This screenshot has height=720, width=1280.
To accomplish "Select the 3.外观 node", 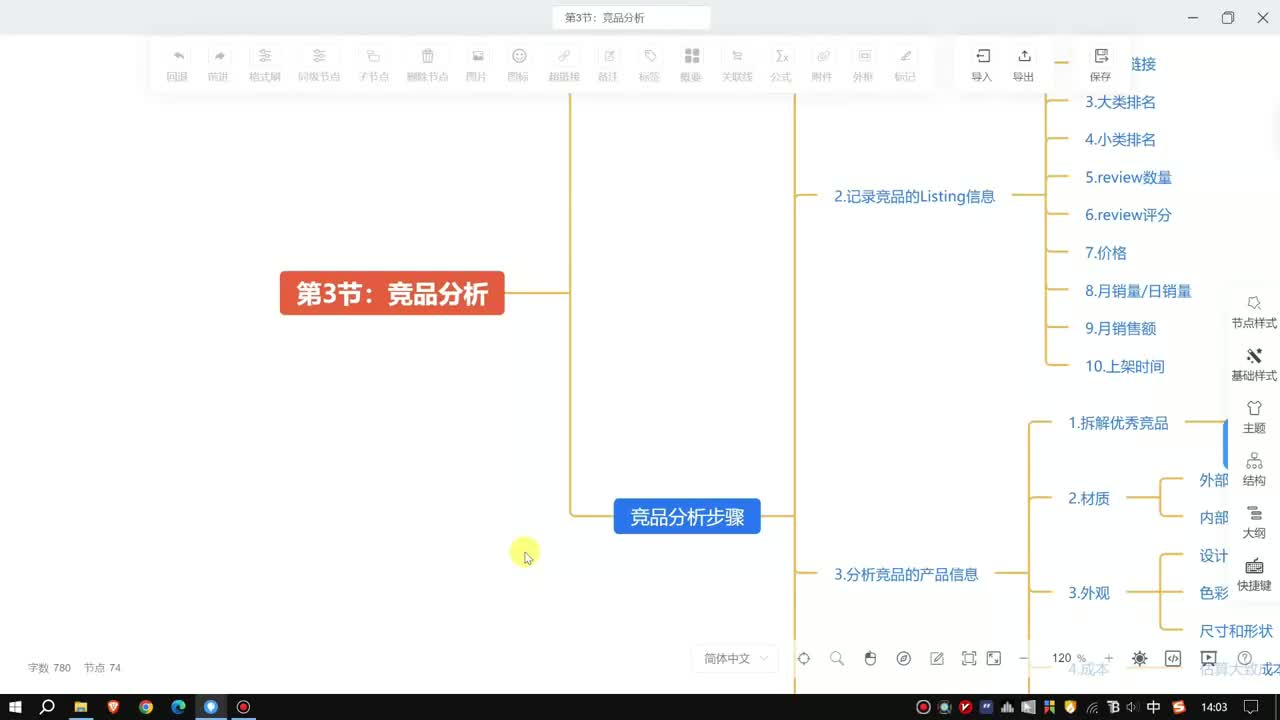I will click(x=1089, y=593).
